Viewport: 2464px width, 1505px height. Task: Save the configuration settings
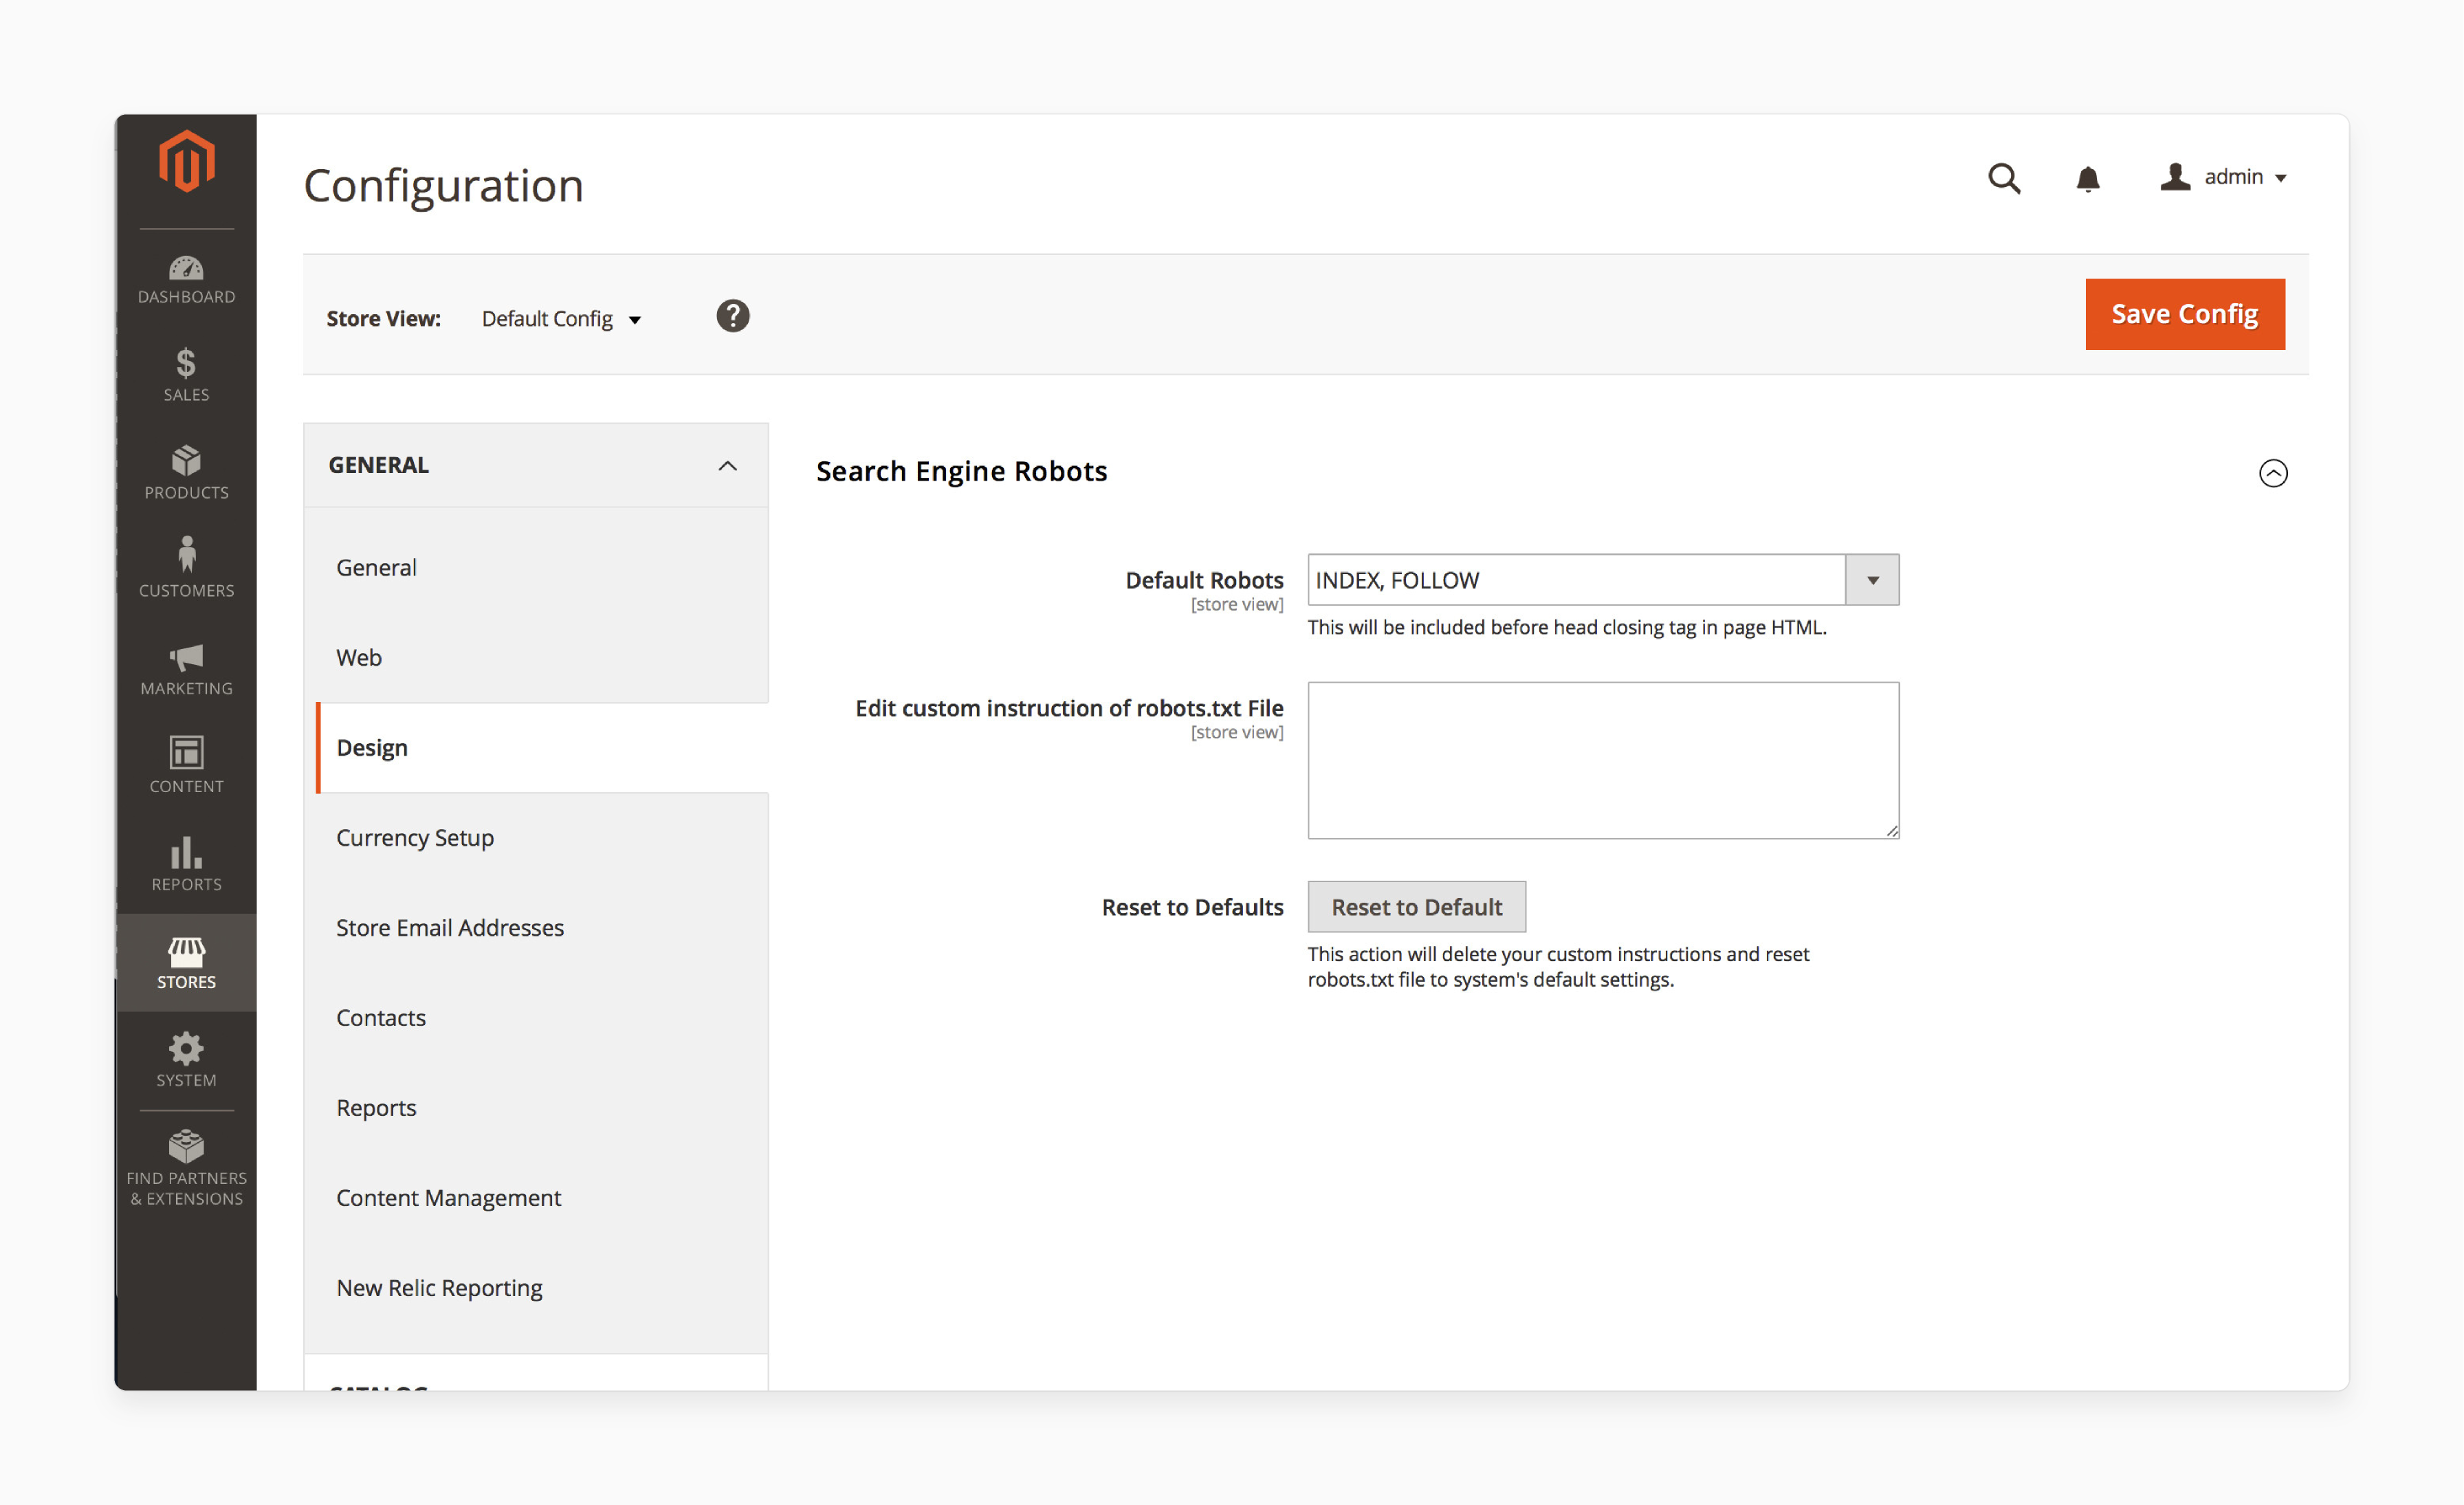pyautogui.click(x=2184, y=314)
